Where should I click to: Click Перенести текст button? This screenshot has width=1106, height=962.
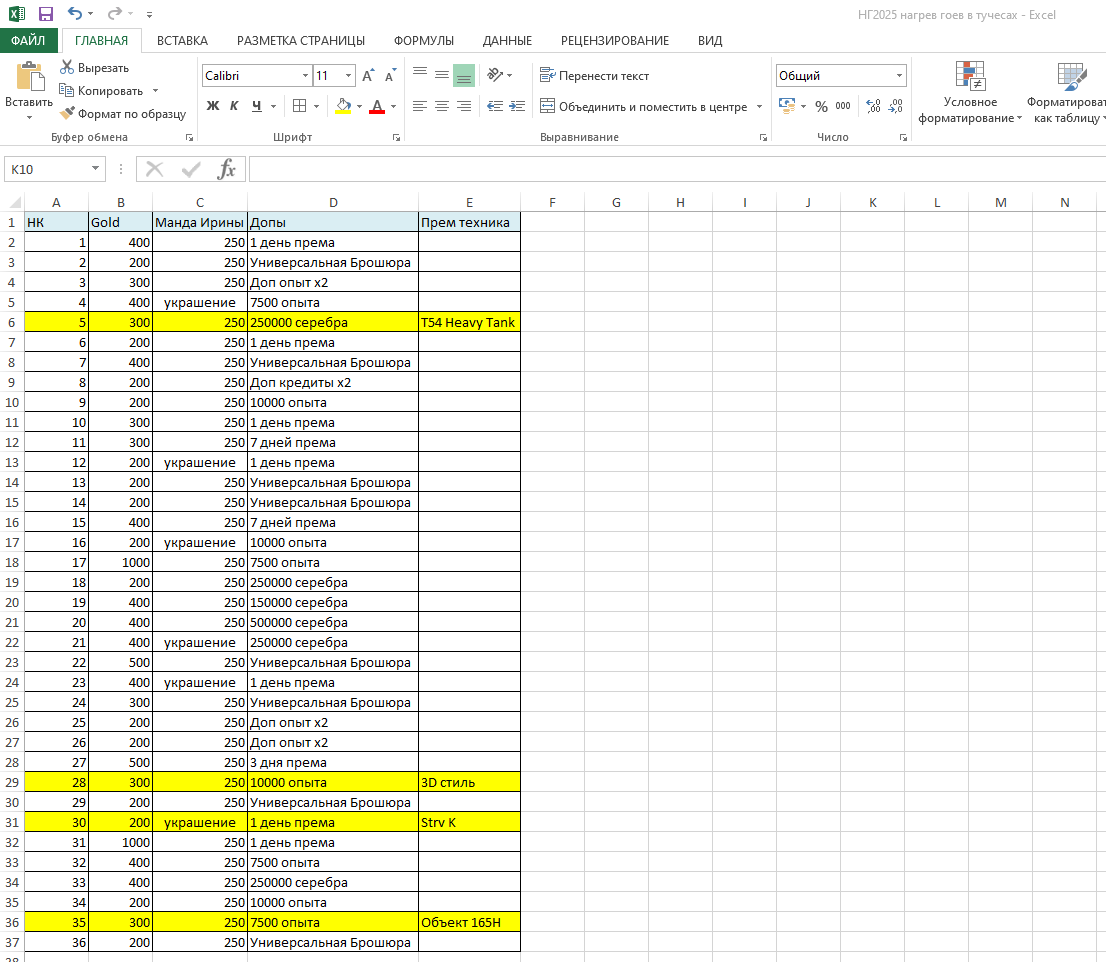point(594,76)
